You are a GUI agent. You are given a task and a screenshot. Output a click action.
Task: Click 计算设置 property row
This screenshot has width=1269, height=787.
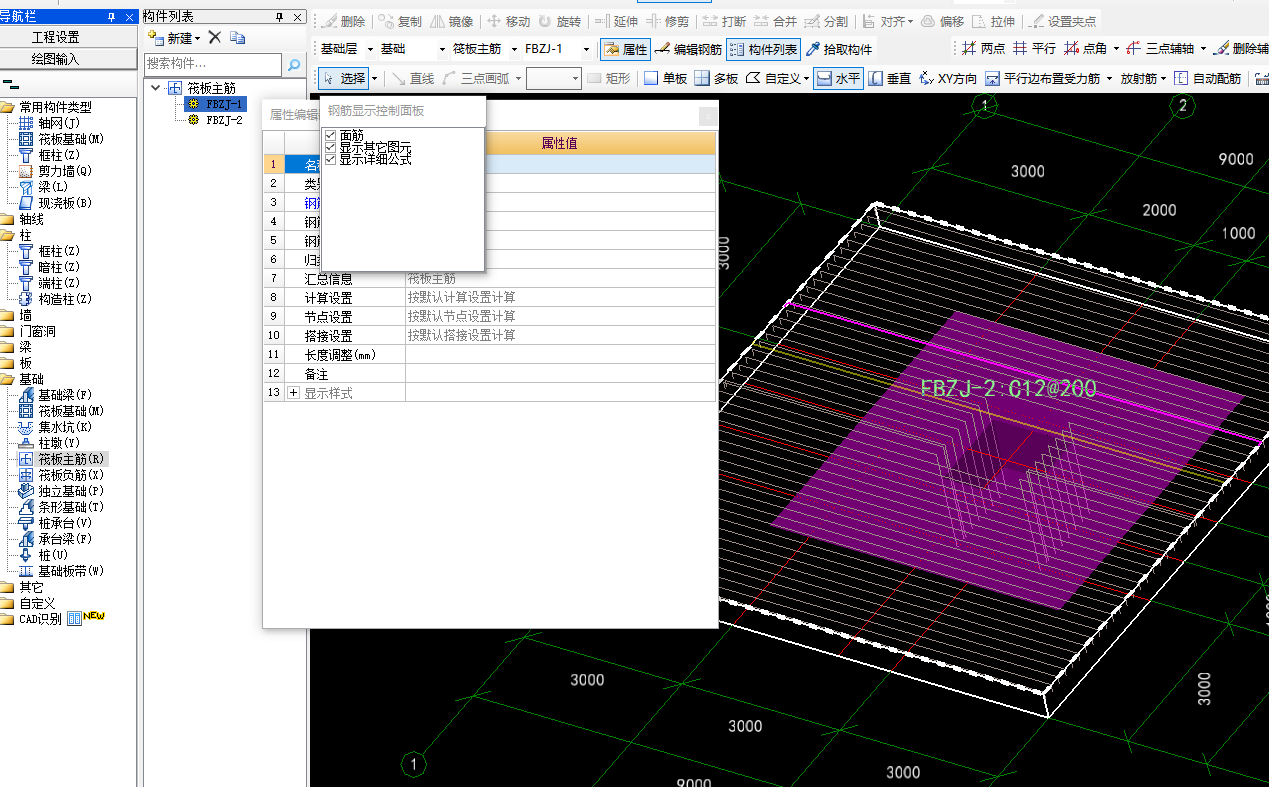pos(490,297)
